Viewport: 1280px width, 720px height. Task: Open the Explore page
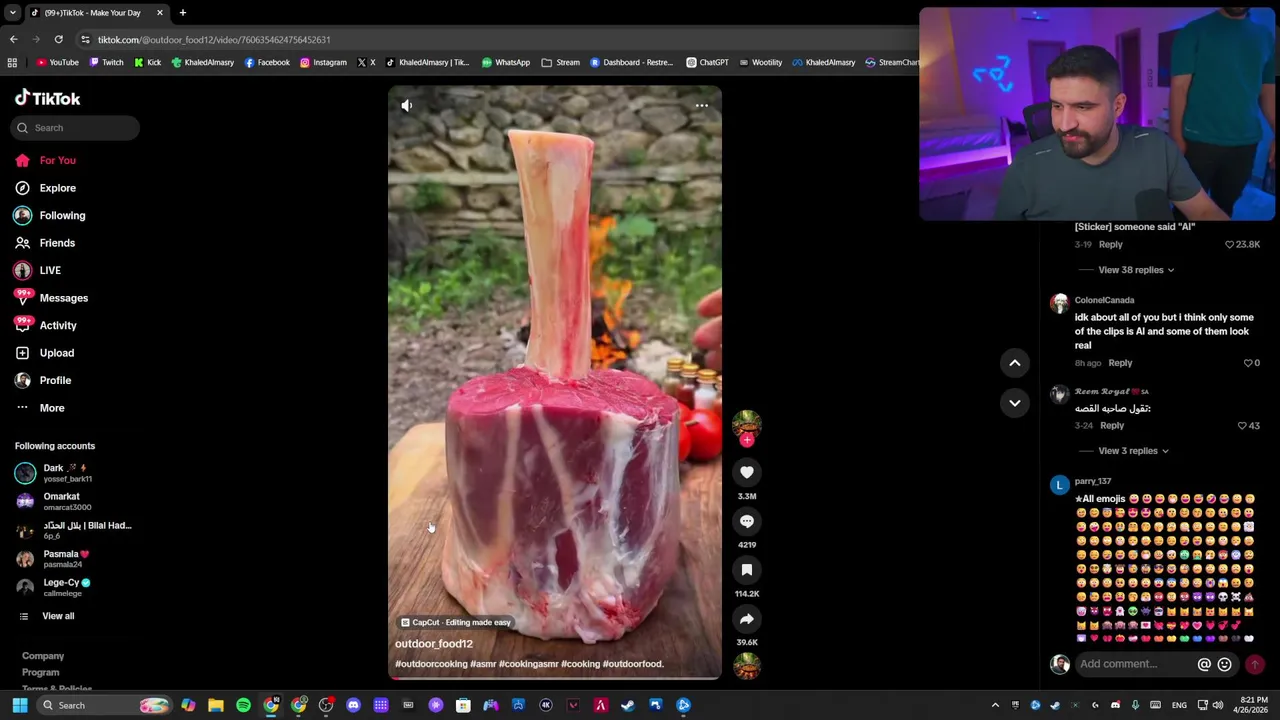click(x=46, y=188)
